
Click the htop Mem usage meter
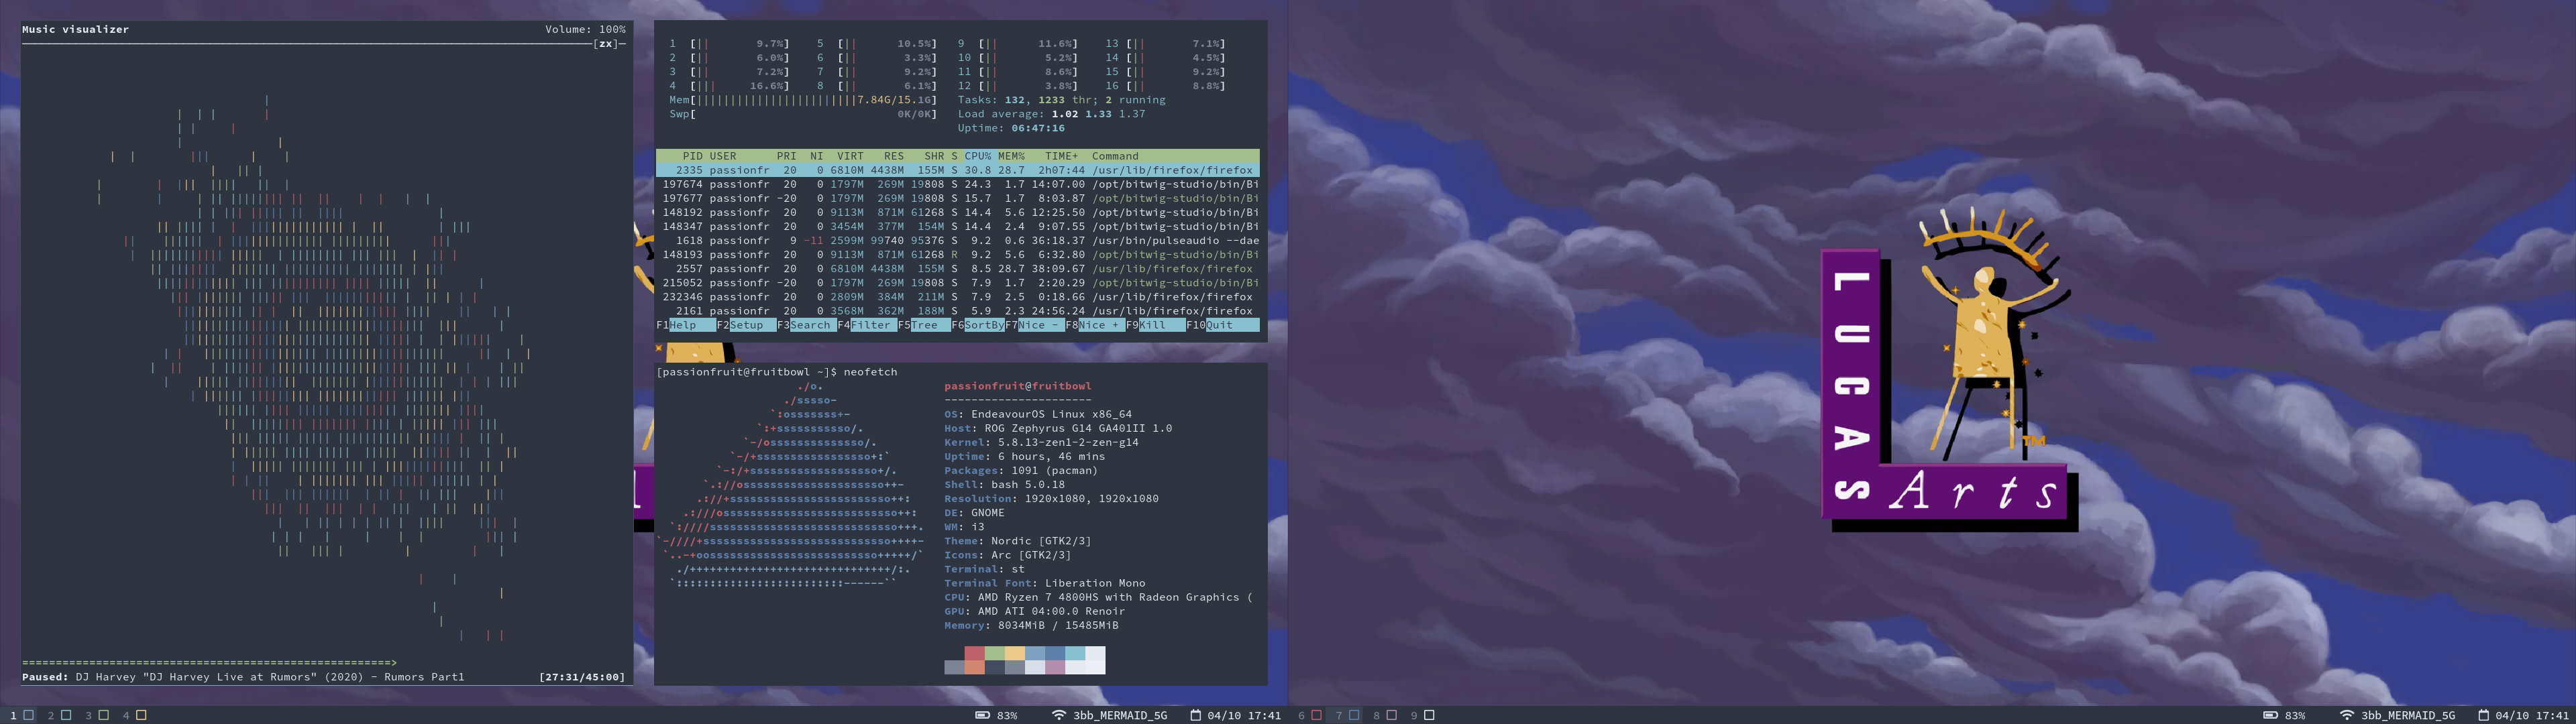click(803, 100)
